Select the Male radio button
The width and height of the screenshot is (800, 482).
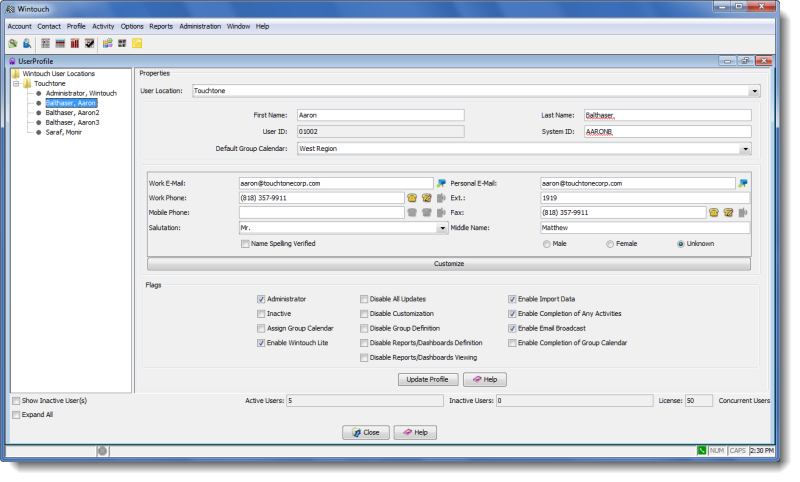point(547,245)
